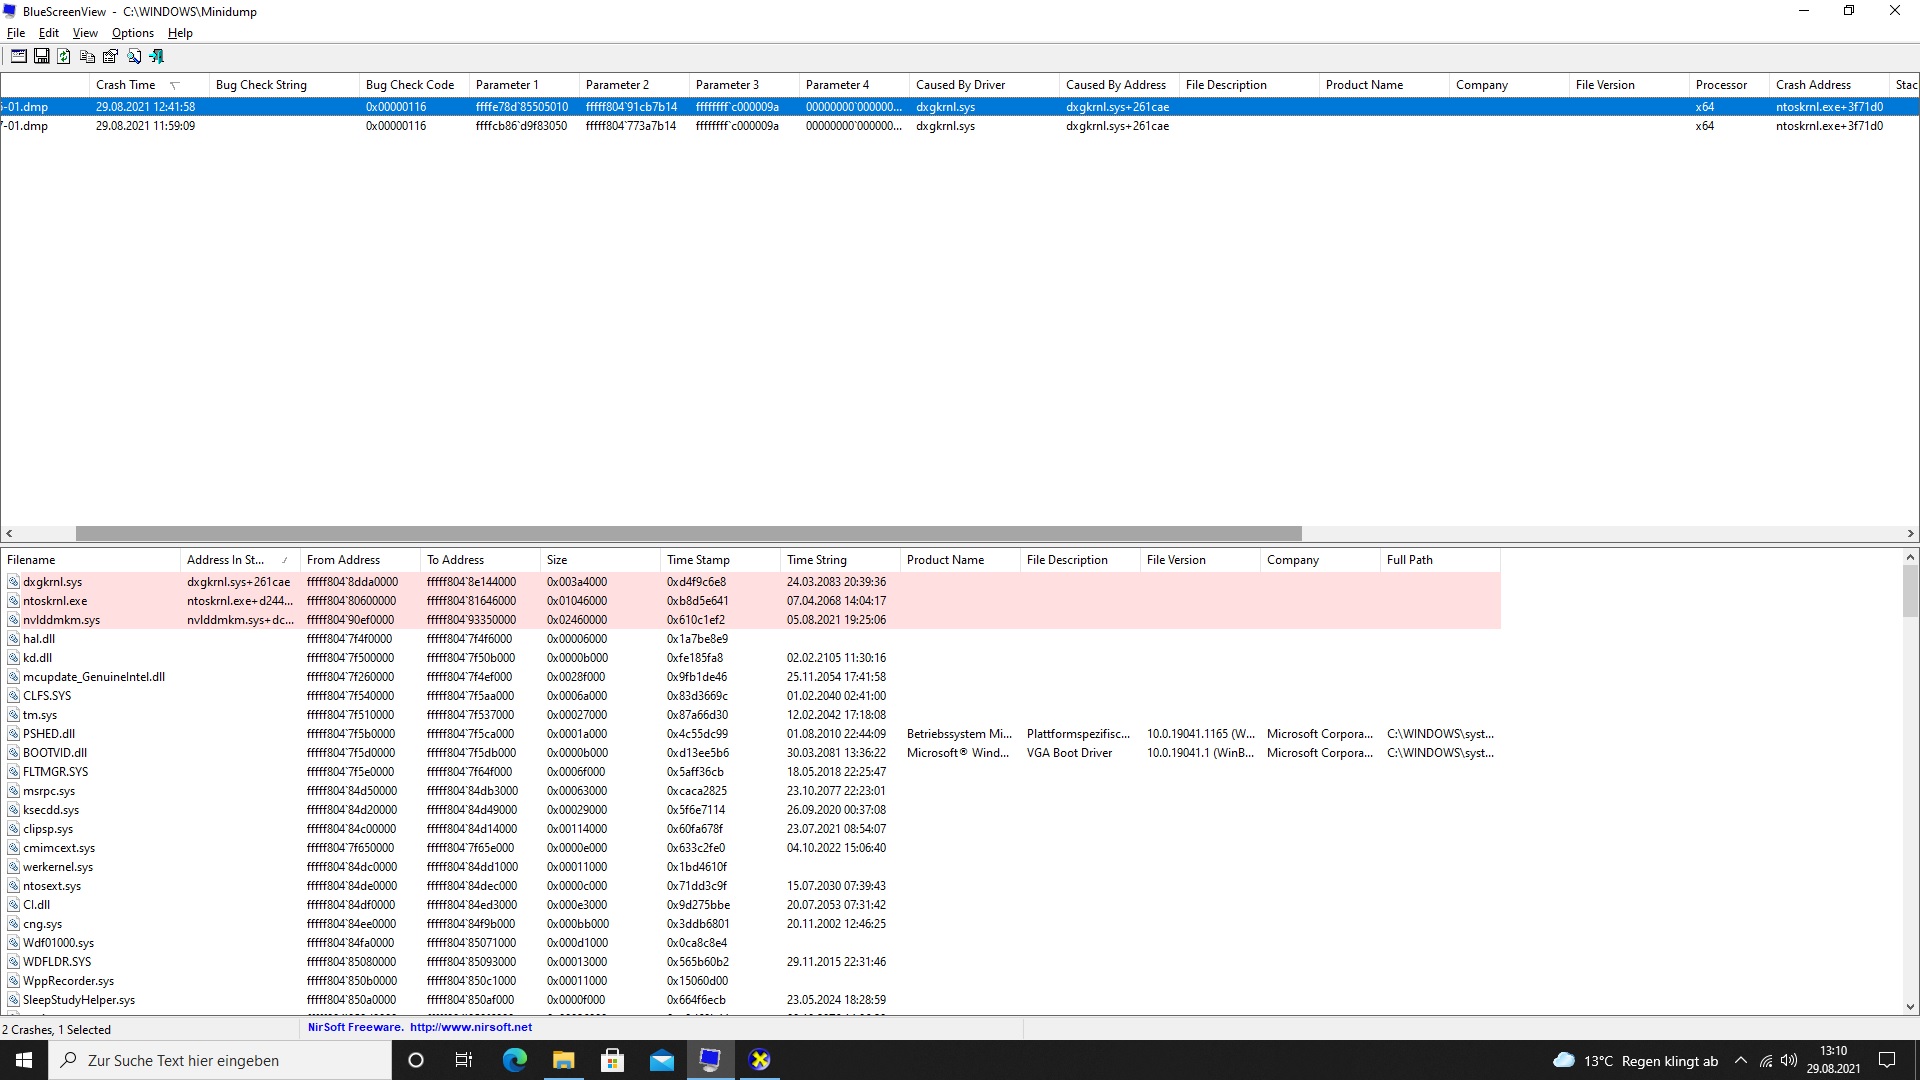Click the Copy Selected Items icon
The height and width of the screenshot is (1080, 1920).
(x=87, y=57)
